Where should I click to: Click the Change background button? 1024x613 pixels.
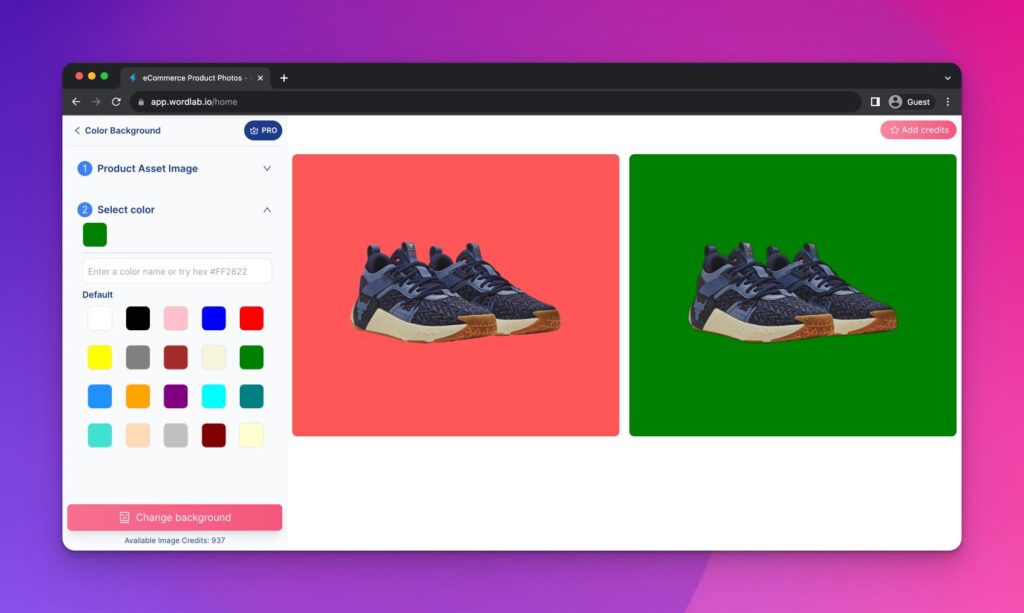pyautogui.click(x=175, y=517)
